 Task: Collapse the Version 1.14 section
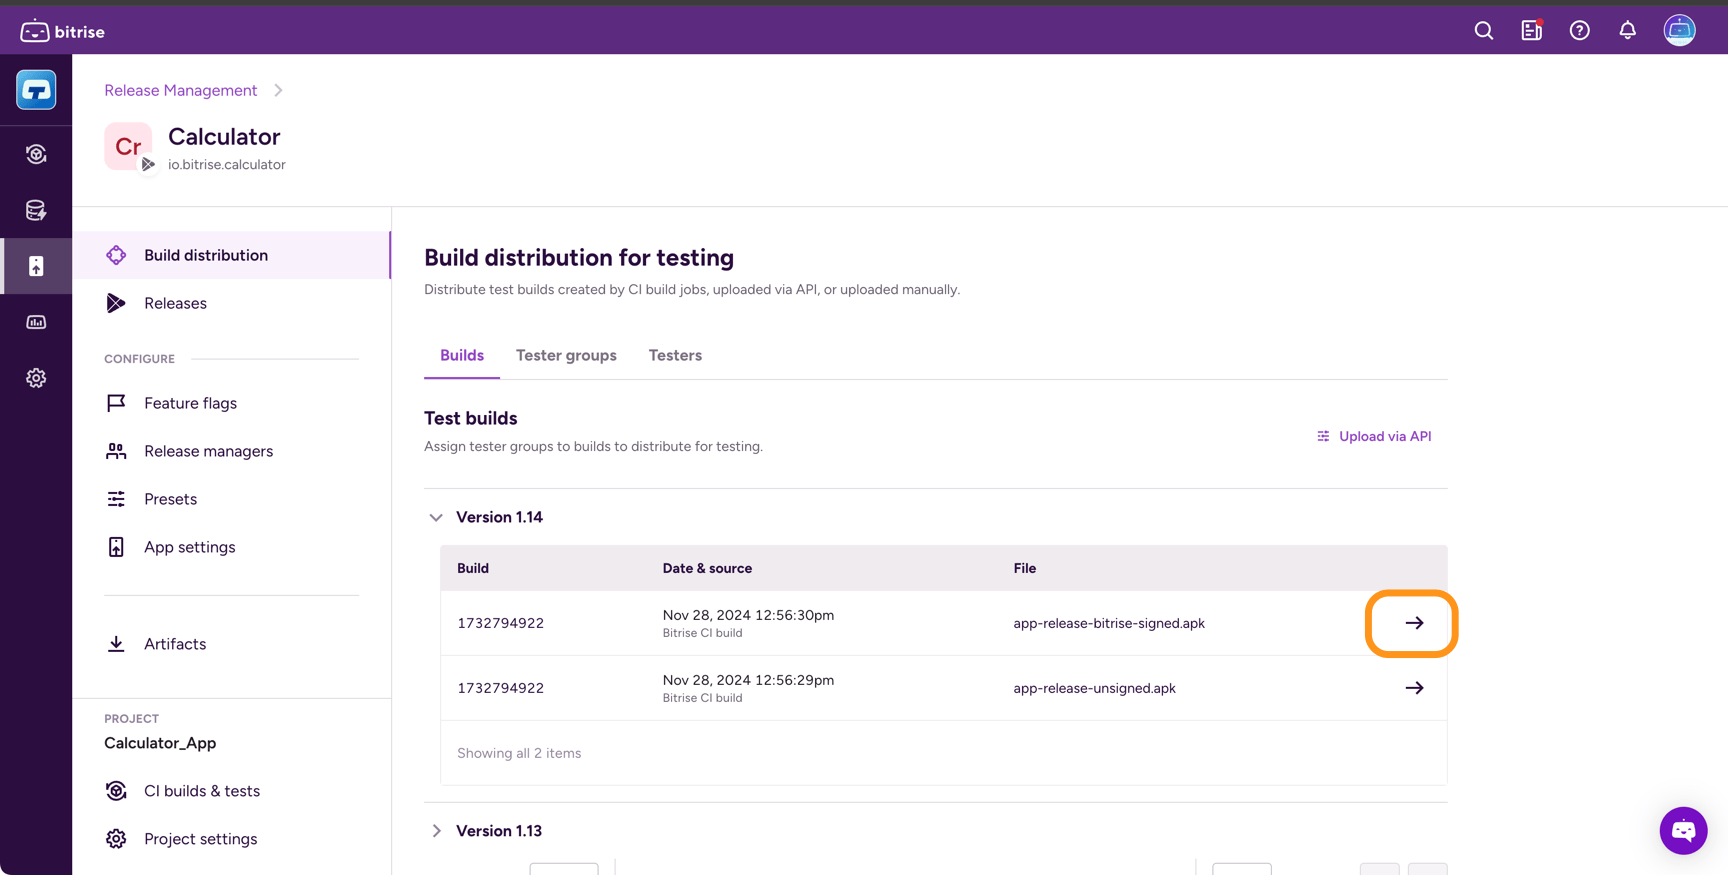pyautogui.click(x=436, y=517)
